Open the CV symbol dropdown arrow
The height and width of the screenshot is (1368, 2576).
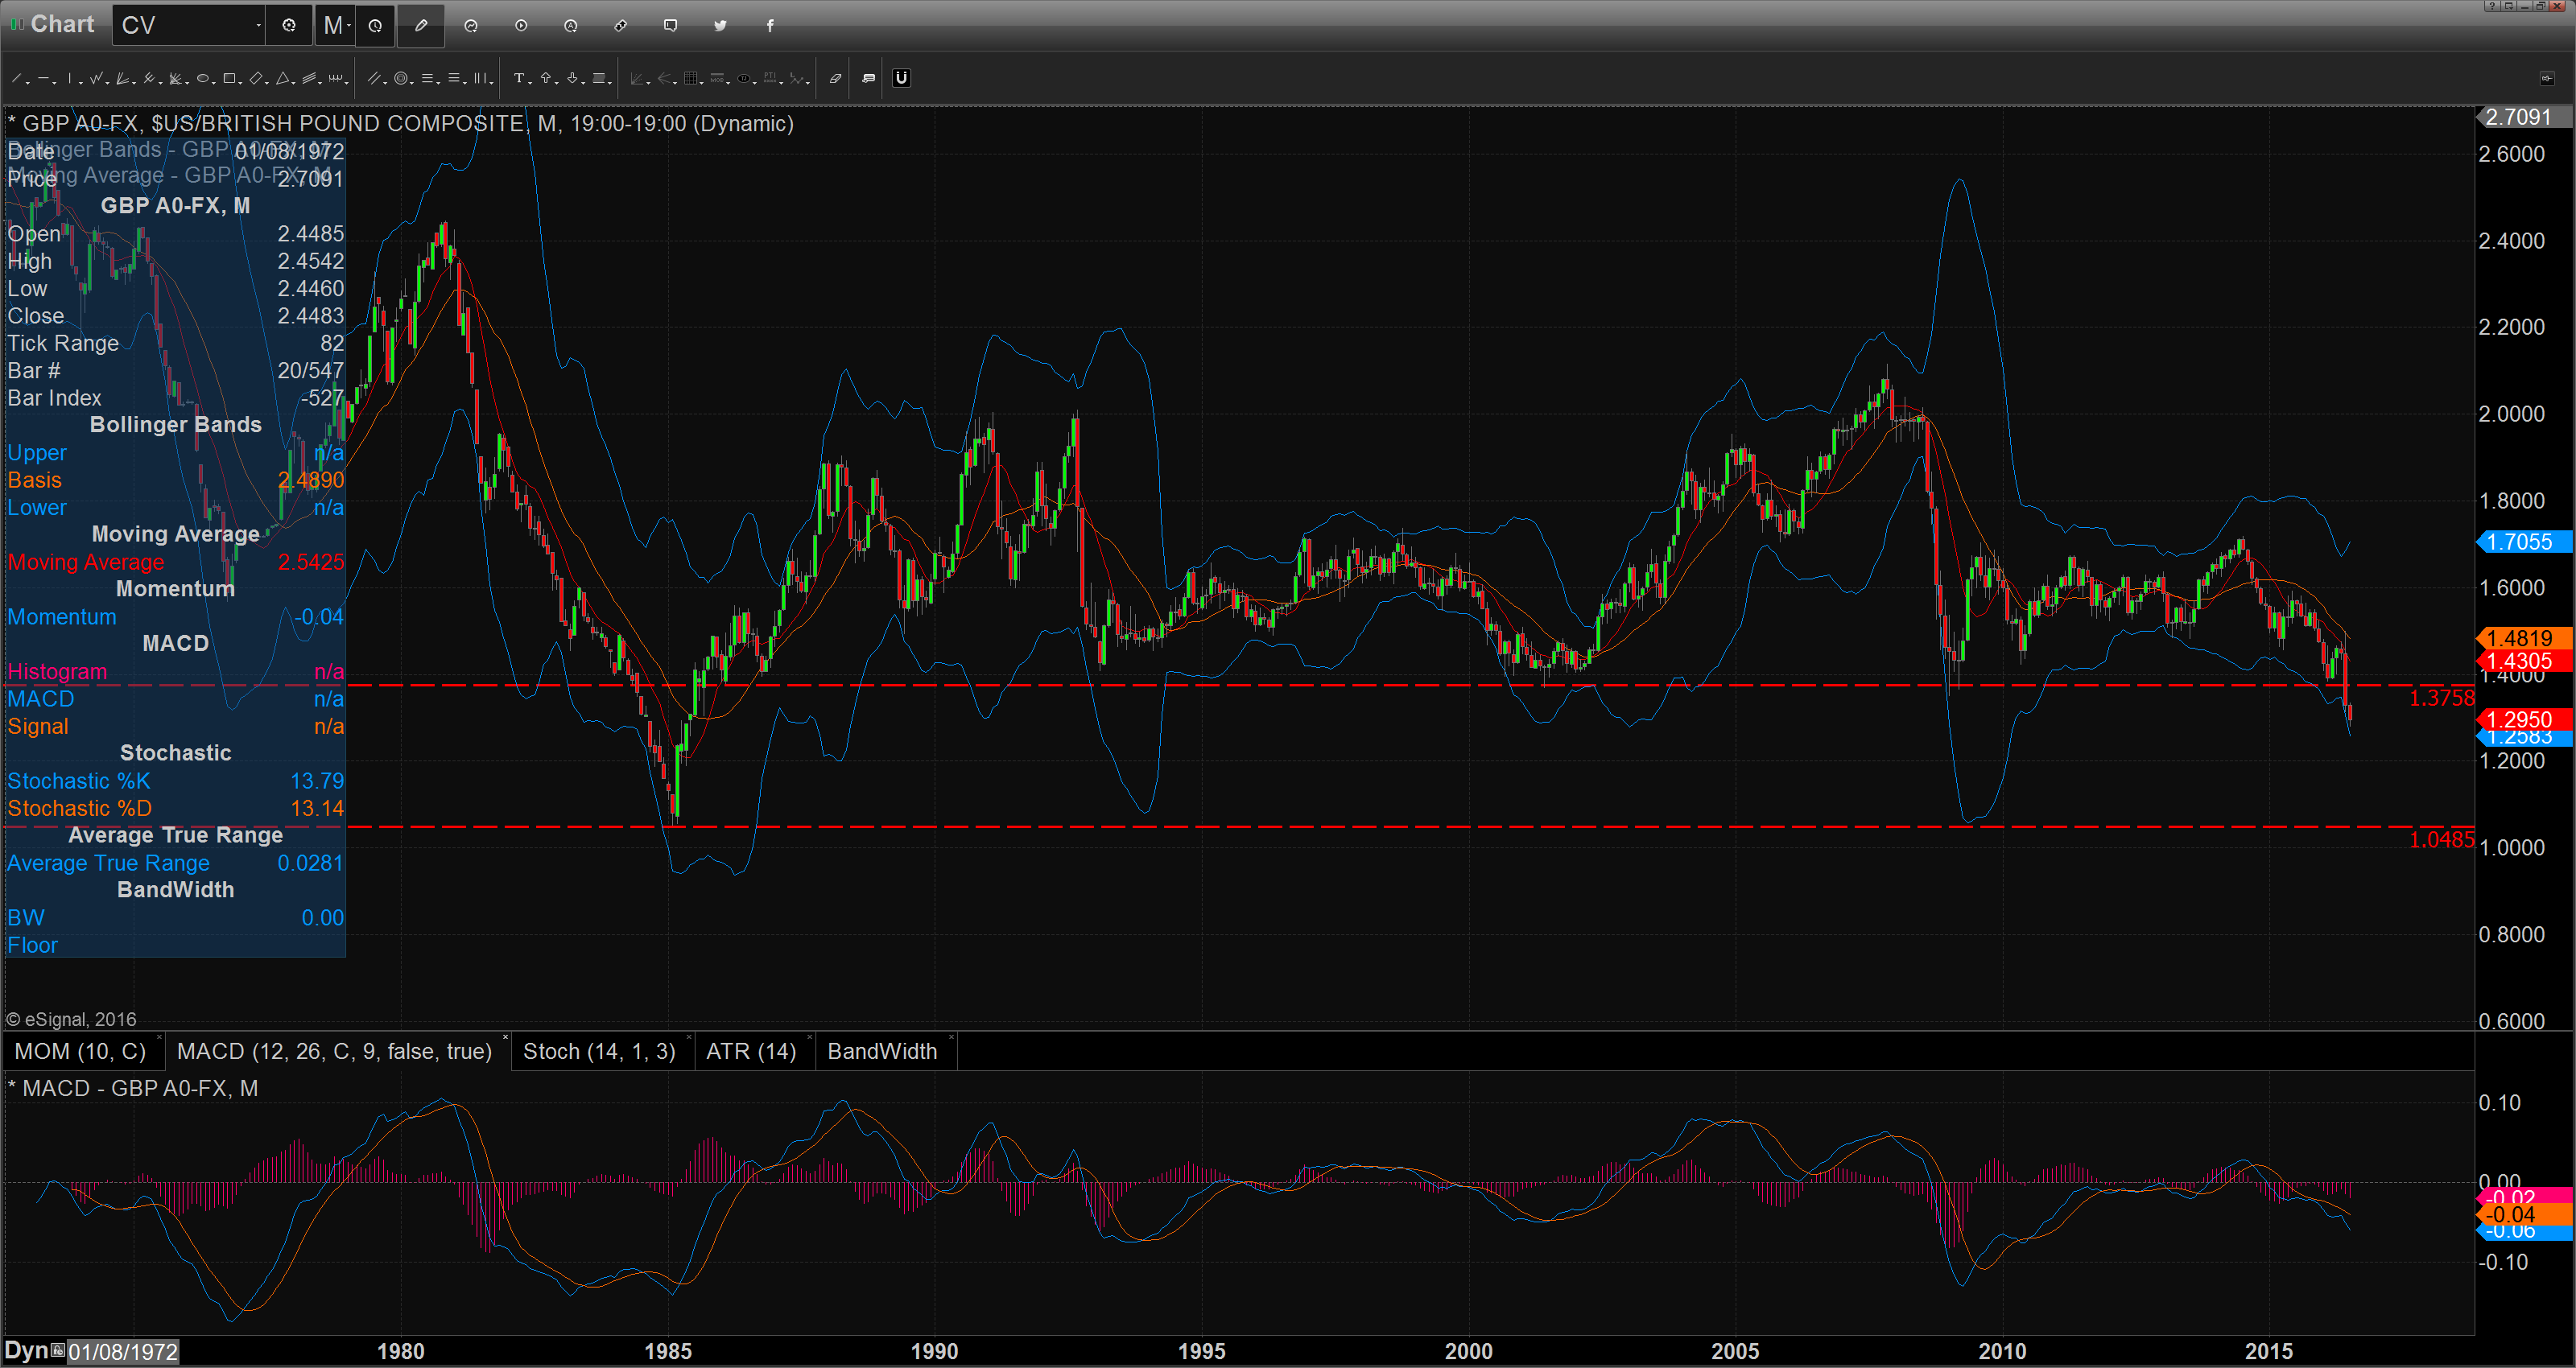pyautogui.click(x=258, y=26)
